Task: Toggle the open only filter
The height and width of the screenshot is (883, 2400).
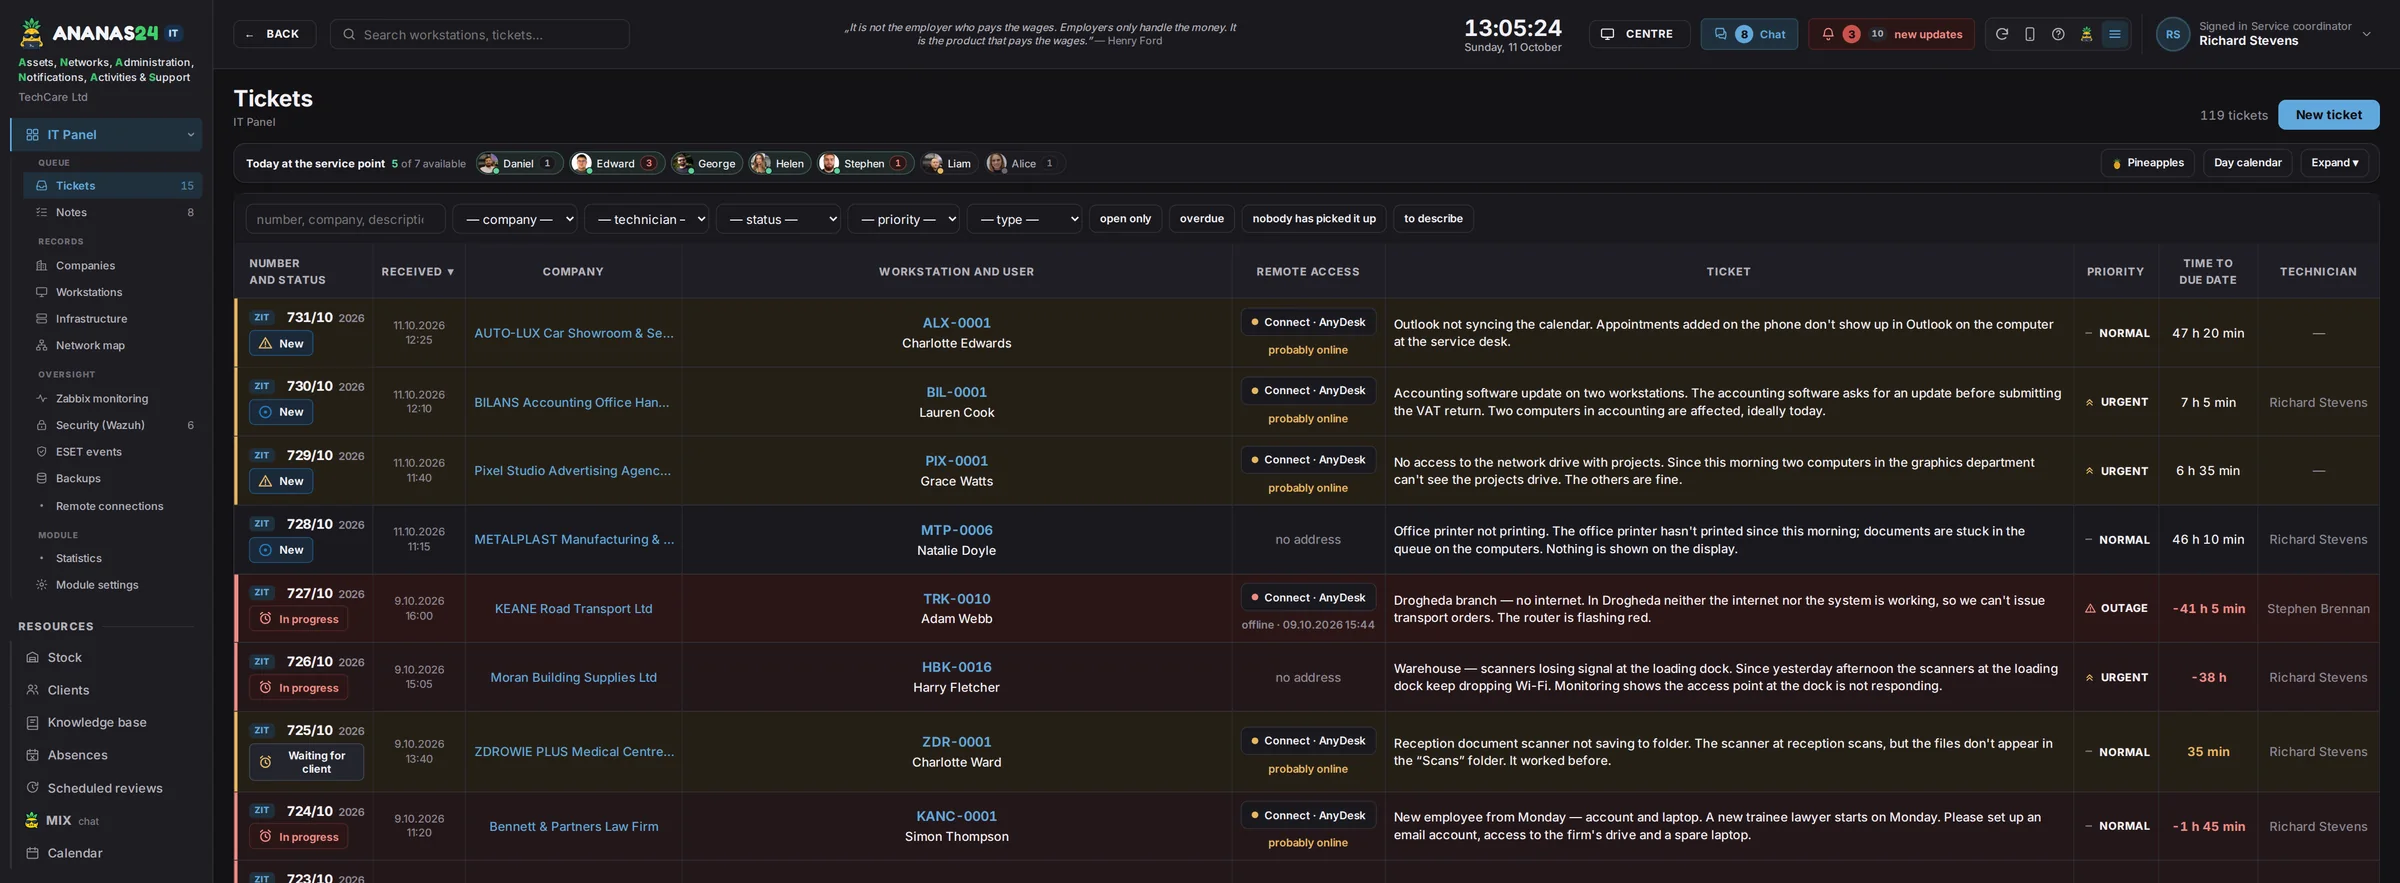Action: pos(1125,219)
